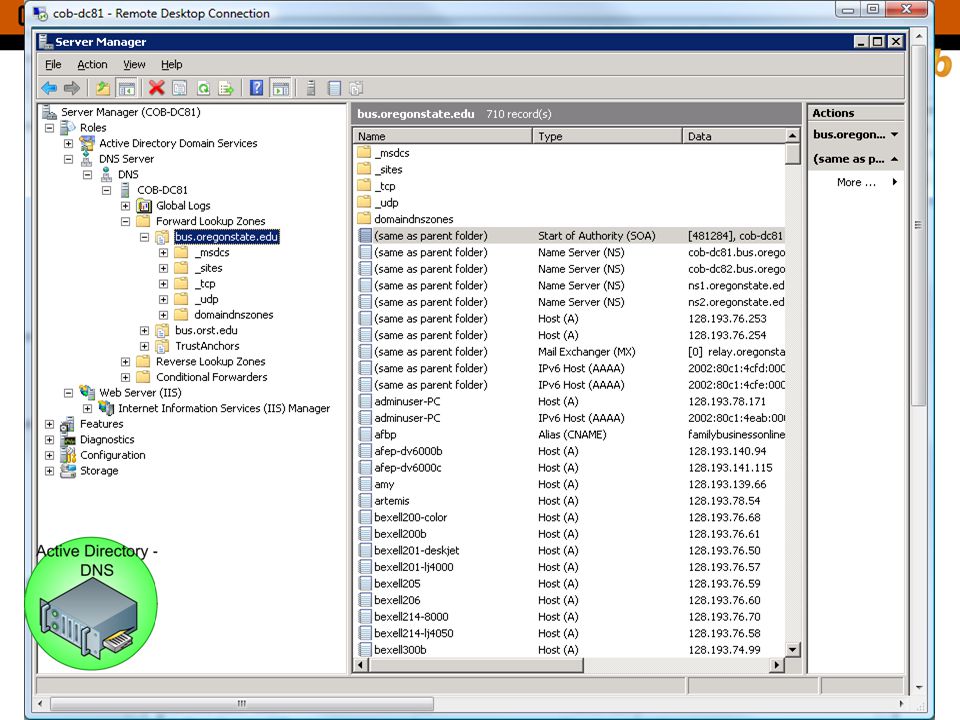Collapse the Forward Lookup Zones node

(x=126, y=221)
